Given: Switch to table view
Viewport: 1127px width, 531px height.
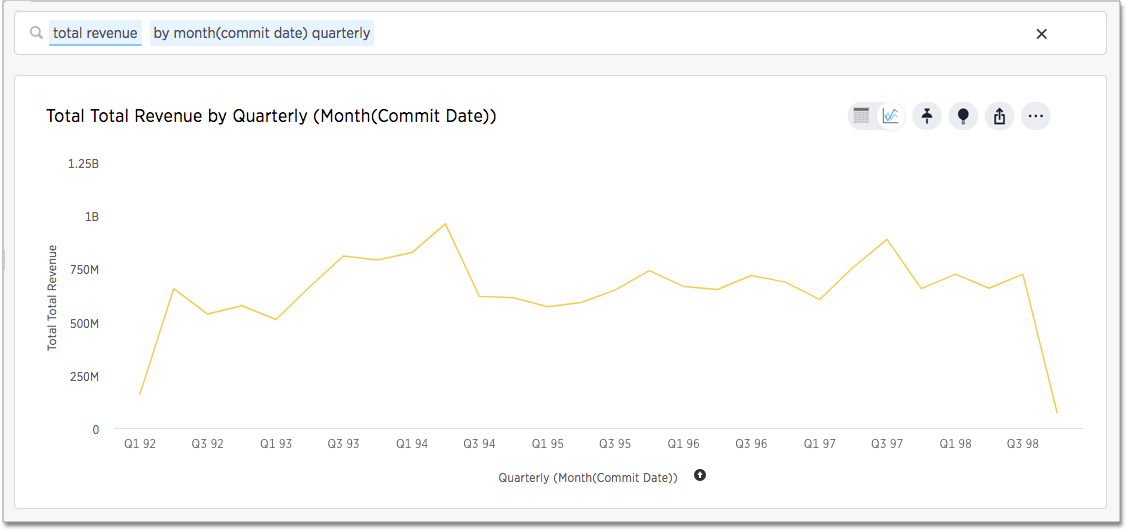Looking at the screenshot, I should [862, 116].
